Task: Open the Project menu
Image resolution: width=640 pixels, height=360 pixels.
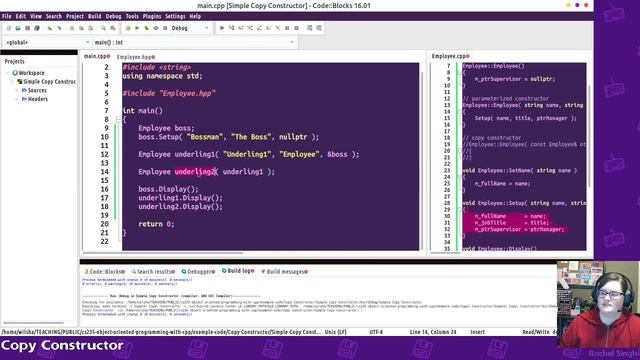Action: click(x=75, y=16)
